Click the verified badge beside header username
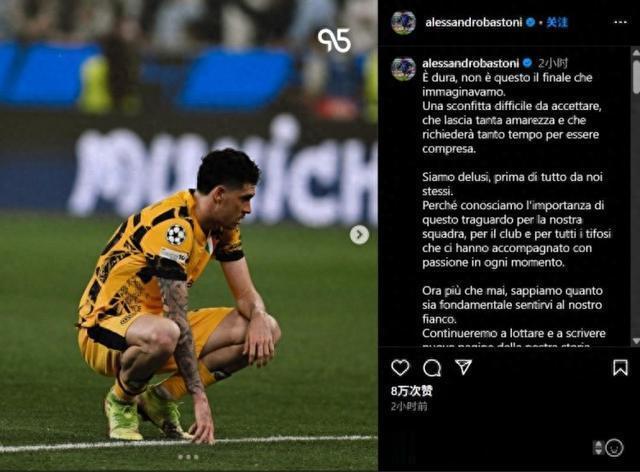Screen dimensions: 640x472 pyautogui.click(x=531, y=22)
